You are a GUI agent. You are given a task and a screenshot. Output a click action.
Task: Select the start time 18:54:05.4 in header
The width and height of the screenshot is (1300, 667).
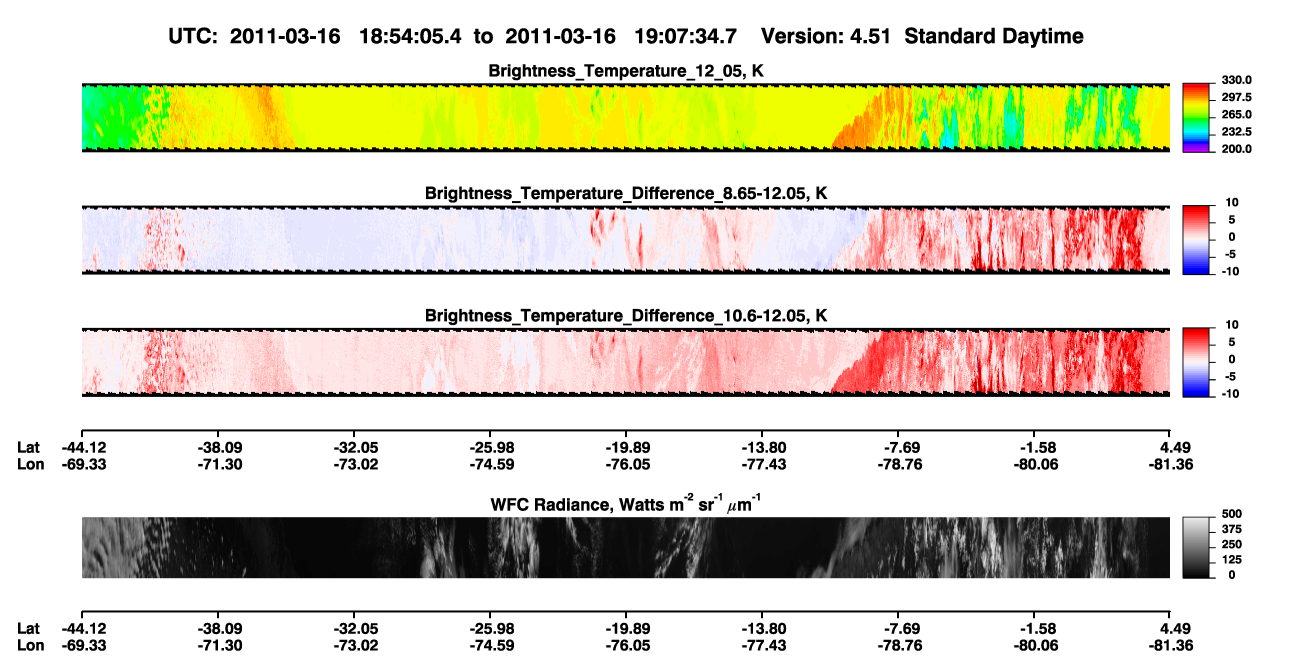[412, 36]
